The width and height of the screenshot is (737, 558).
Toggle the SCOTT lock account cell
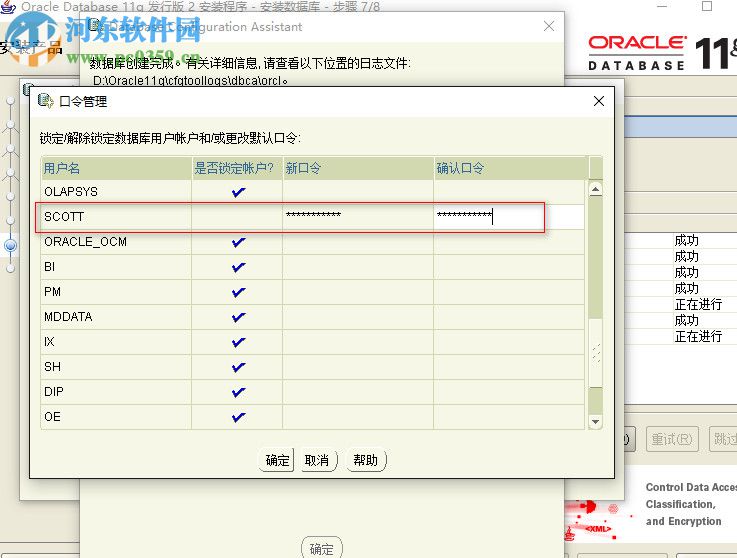(x=237, y=217)
